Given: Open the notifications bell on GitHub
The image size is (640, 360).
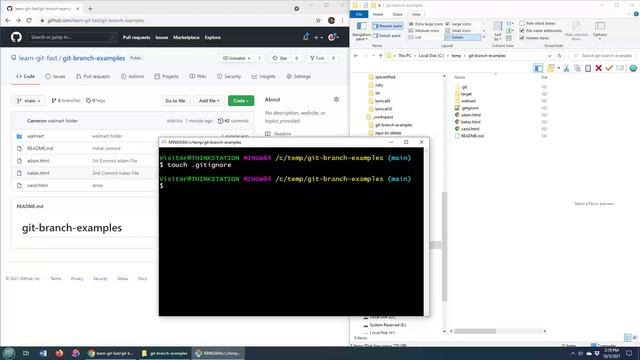Looking at the screenshot, I should point(306,37).
